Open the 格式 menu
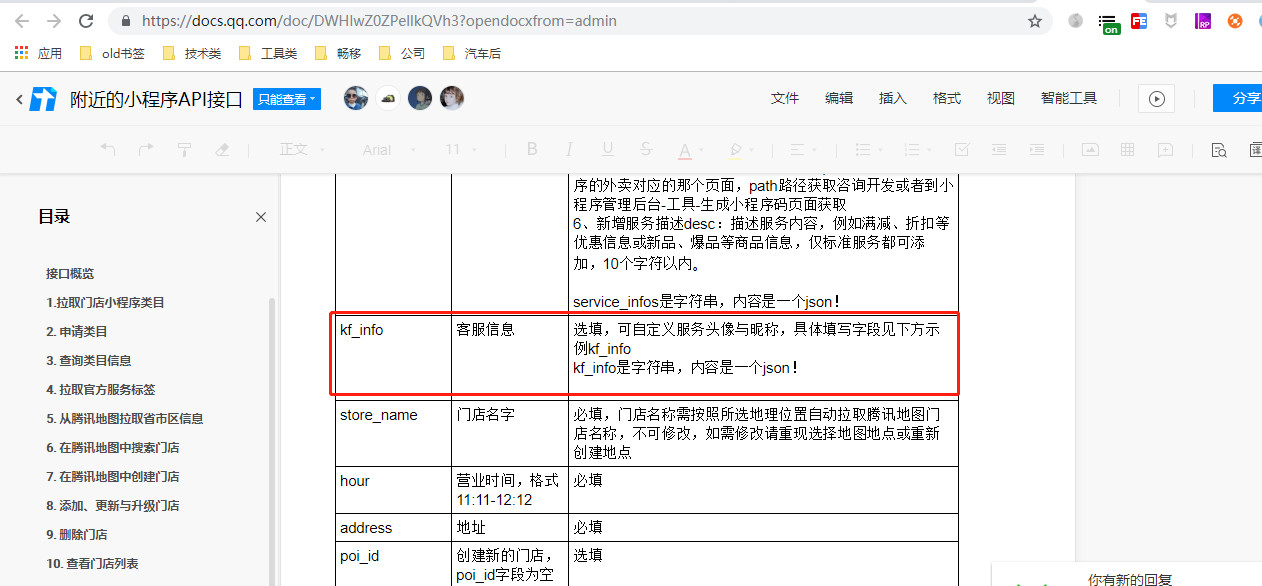 [x=947, y=98]
